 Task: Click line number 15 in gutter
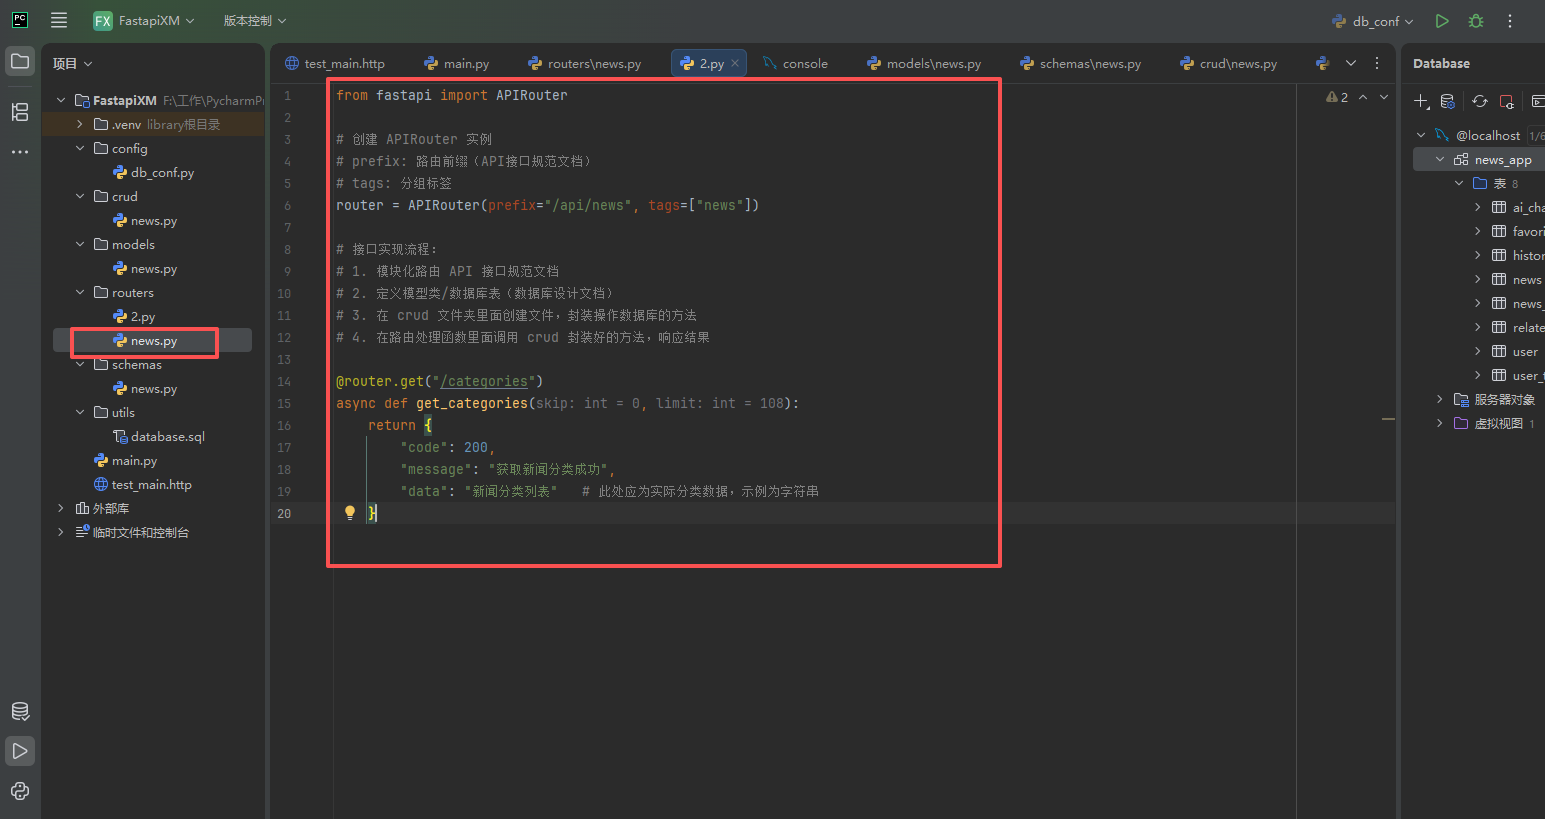284,403
